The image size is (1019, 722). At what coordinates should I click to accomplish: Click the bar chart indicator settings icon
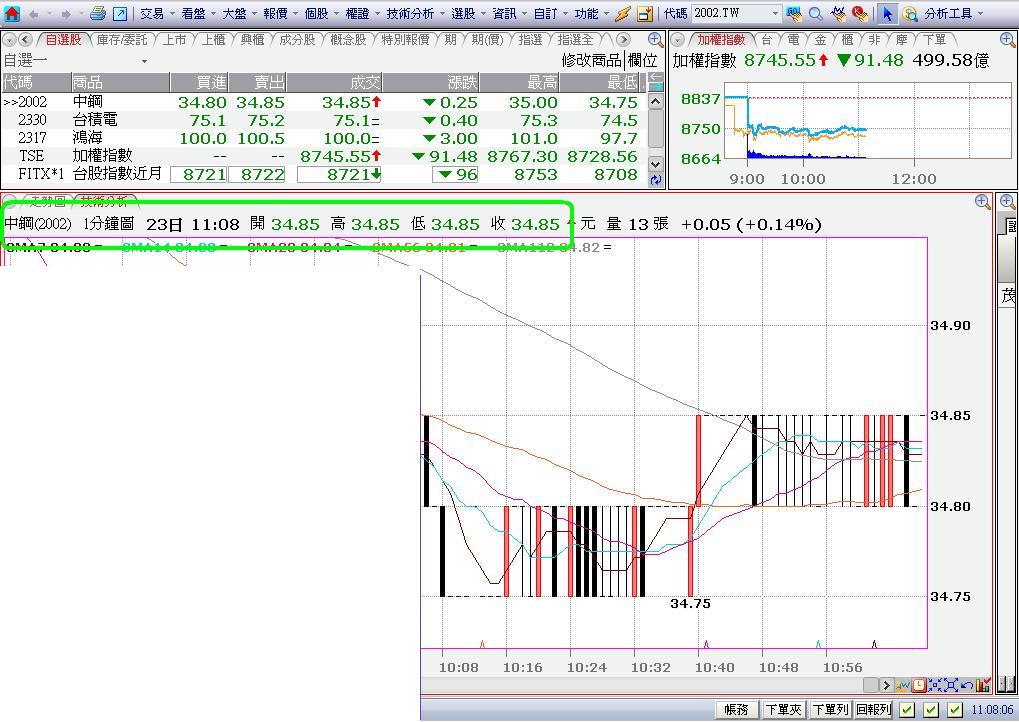(x=983, y=685)
